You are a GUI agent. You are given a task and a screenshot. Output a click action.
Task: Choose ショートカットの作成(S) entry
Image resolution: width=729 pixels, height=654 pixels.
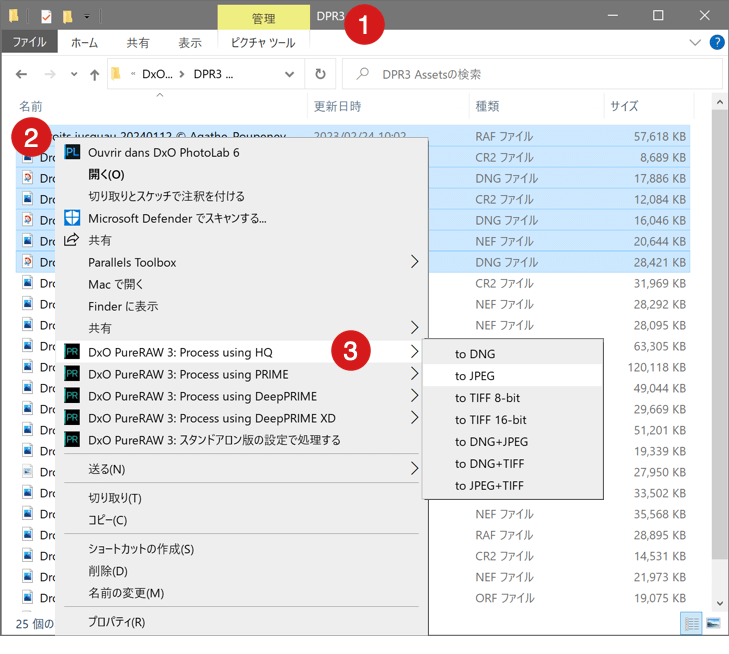[241, 549]
